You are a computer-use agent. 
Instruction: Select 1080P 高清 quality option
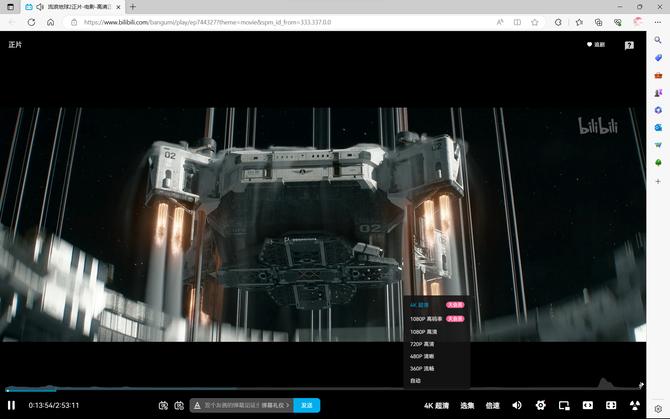(x=424, y=331)
